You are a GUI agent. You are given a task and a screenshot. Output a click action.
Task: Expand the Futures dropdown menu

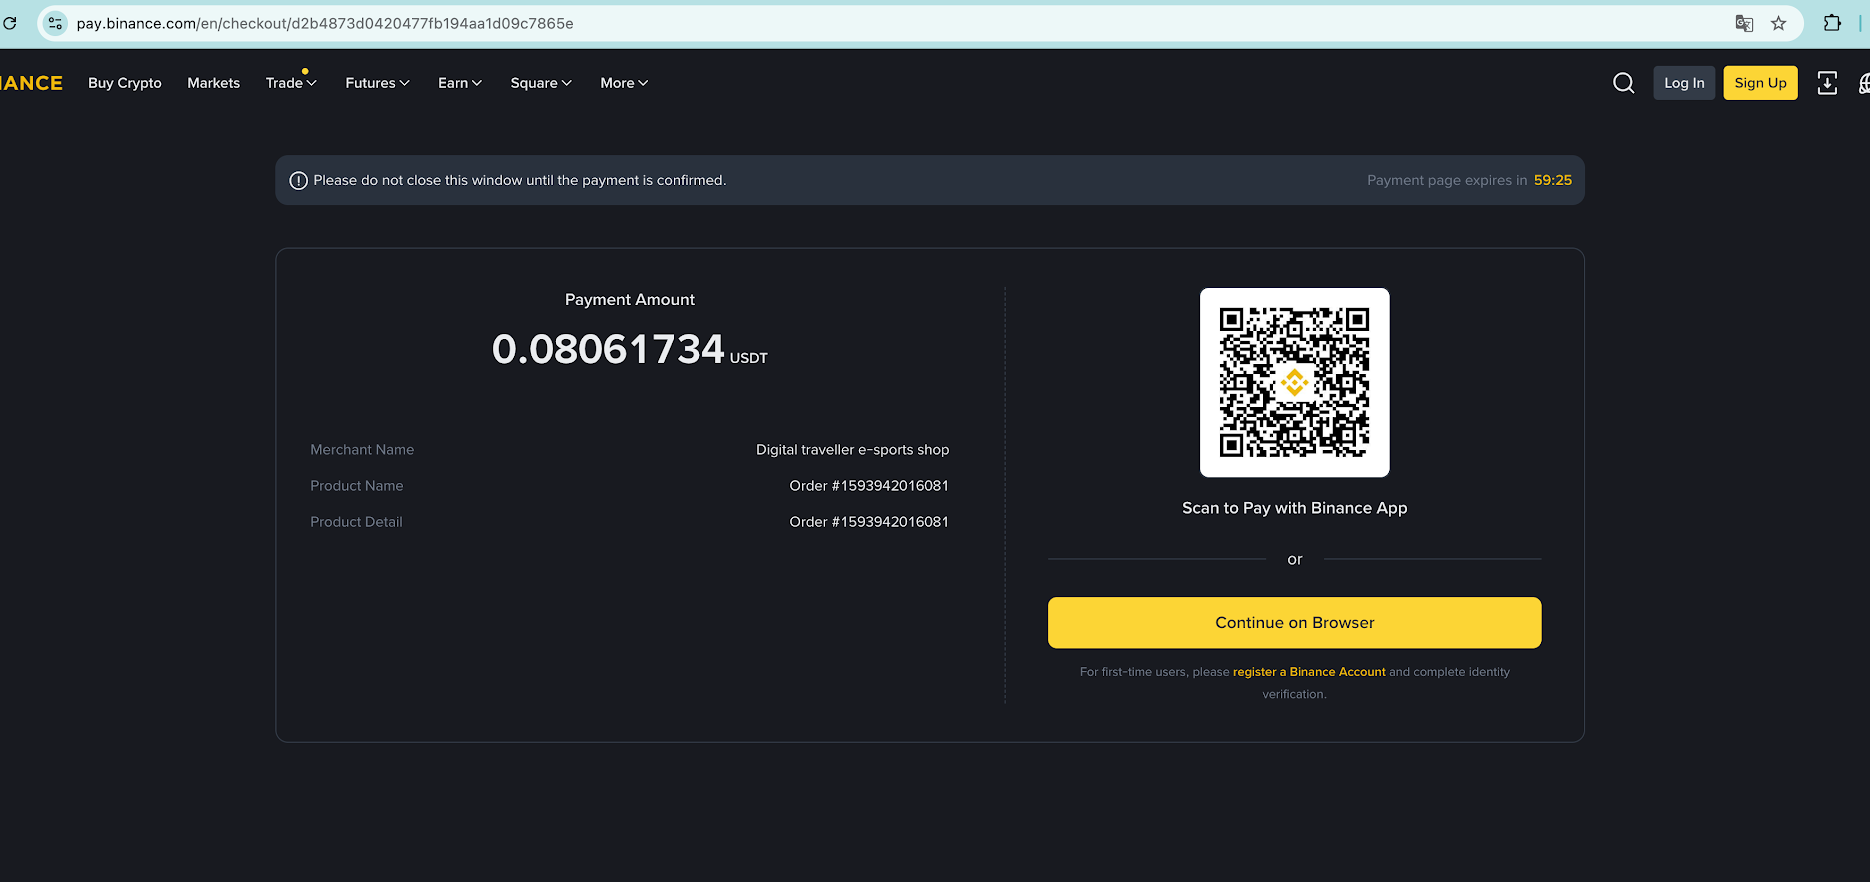(x=377, y=83)
